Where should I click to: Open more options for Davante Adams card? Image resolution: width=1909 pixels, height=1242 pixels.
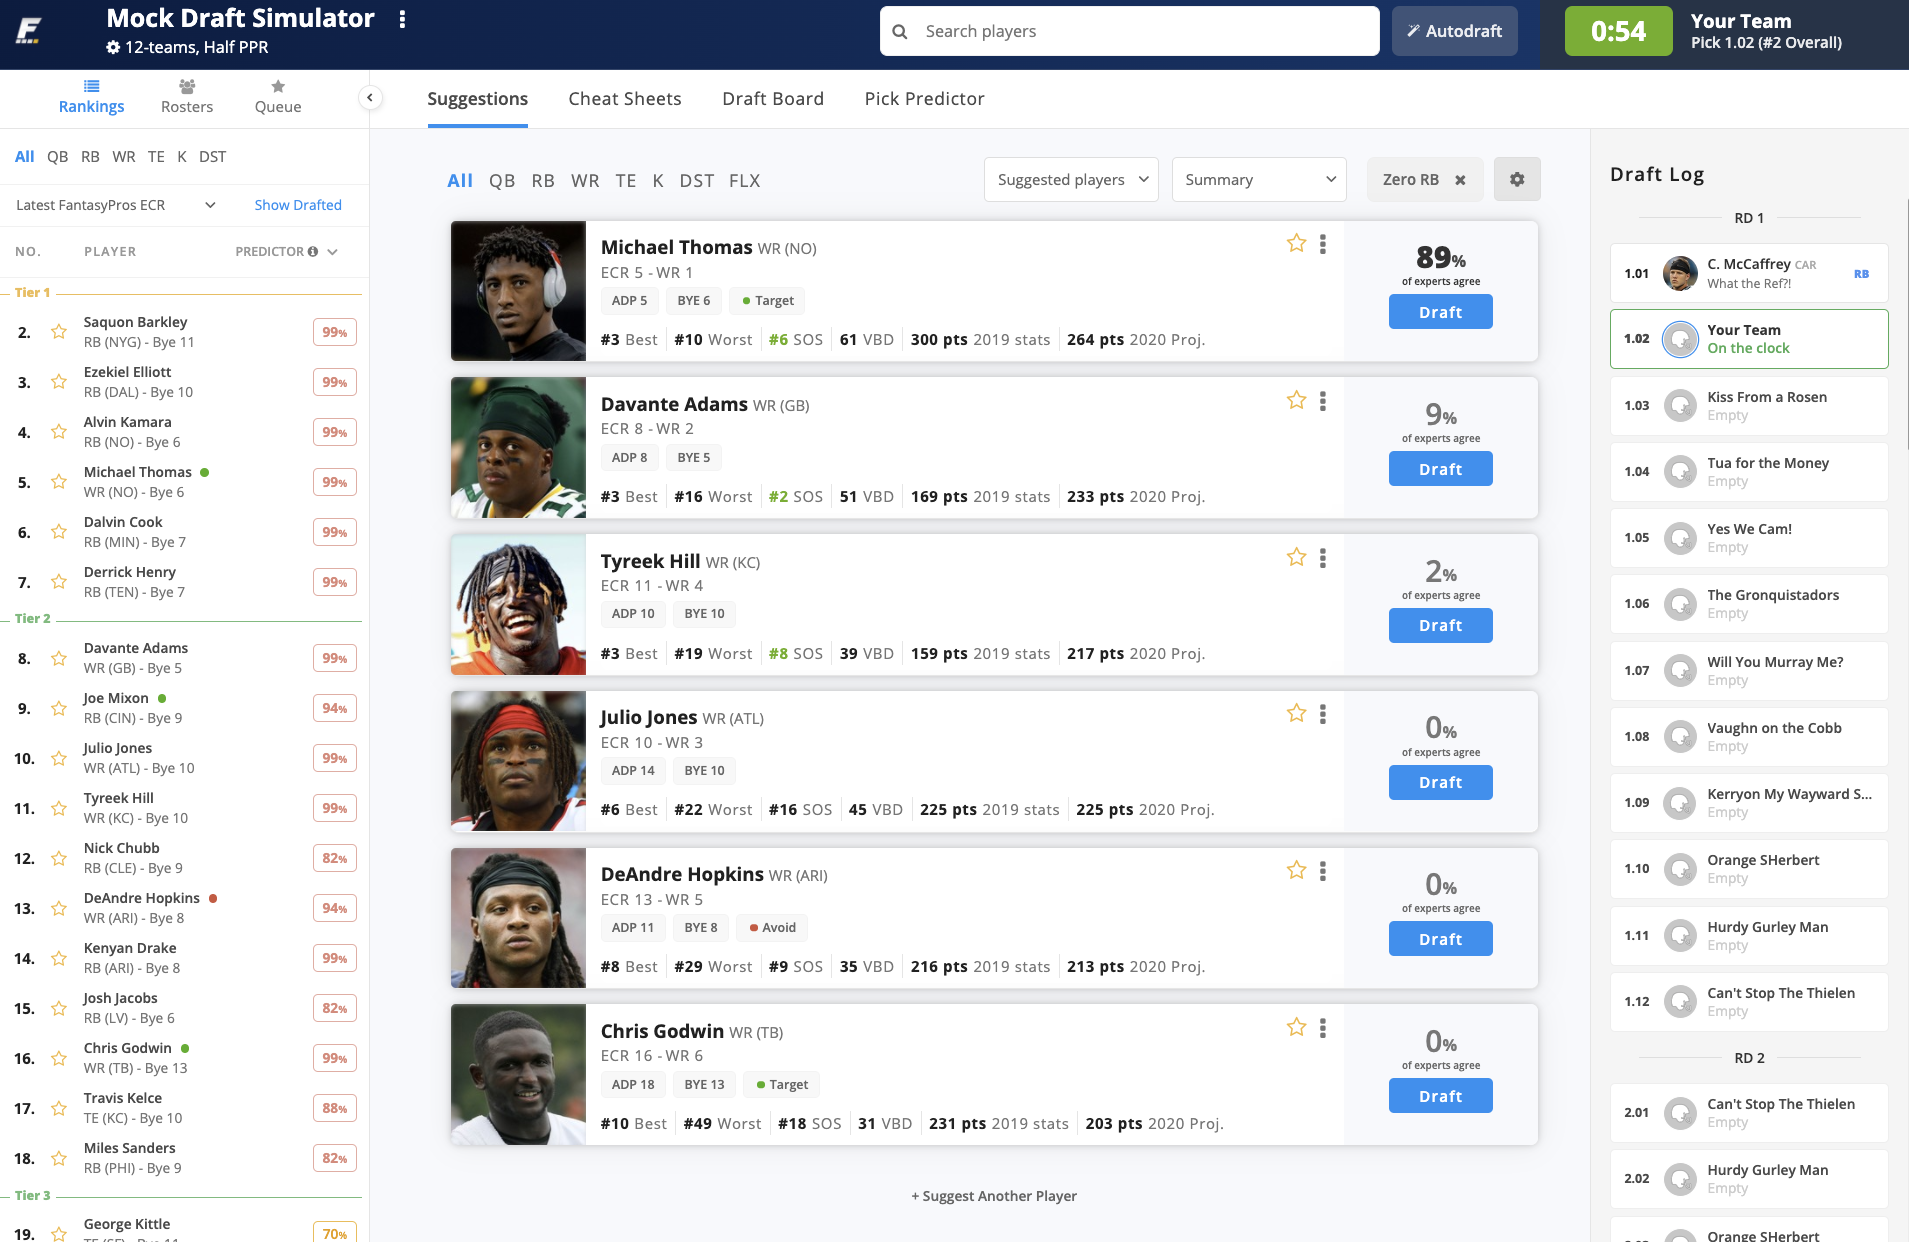(1323, 401)
